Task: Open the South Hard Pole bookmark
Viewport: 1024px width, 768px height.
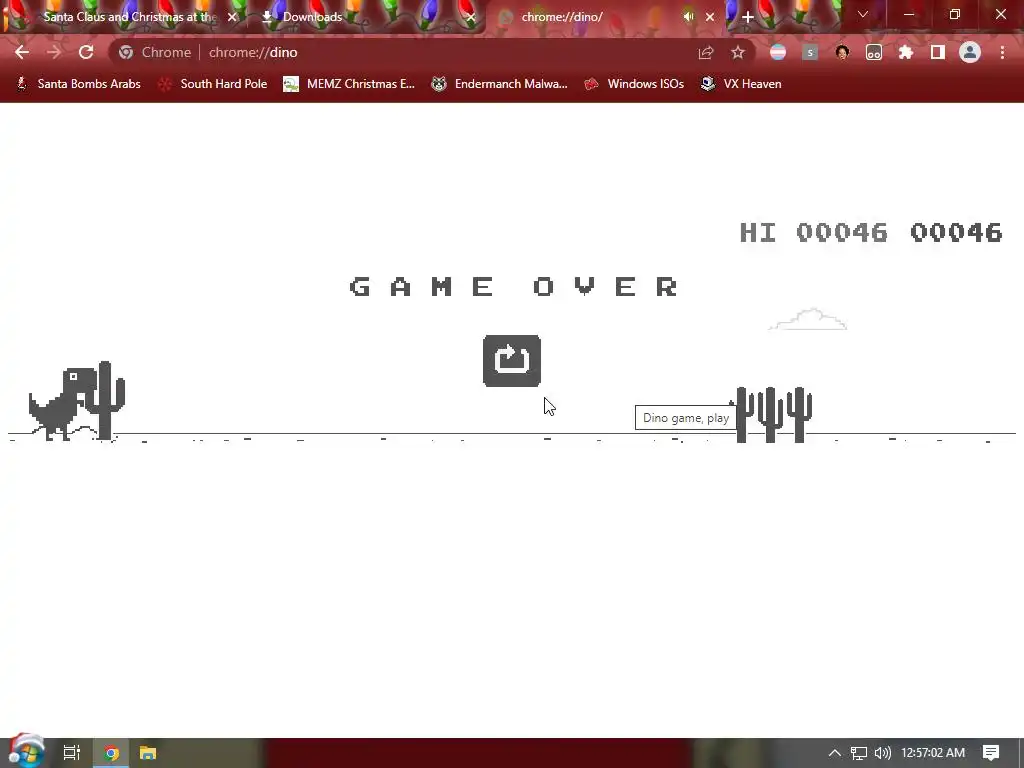Action: pos(213,84)
